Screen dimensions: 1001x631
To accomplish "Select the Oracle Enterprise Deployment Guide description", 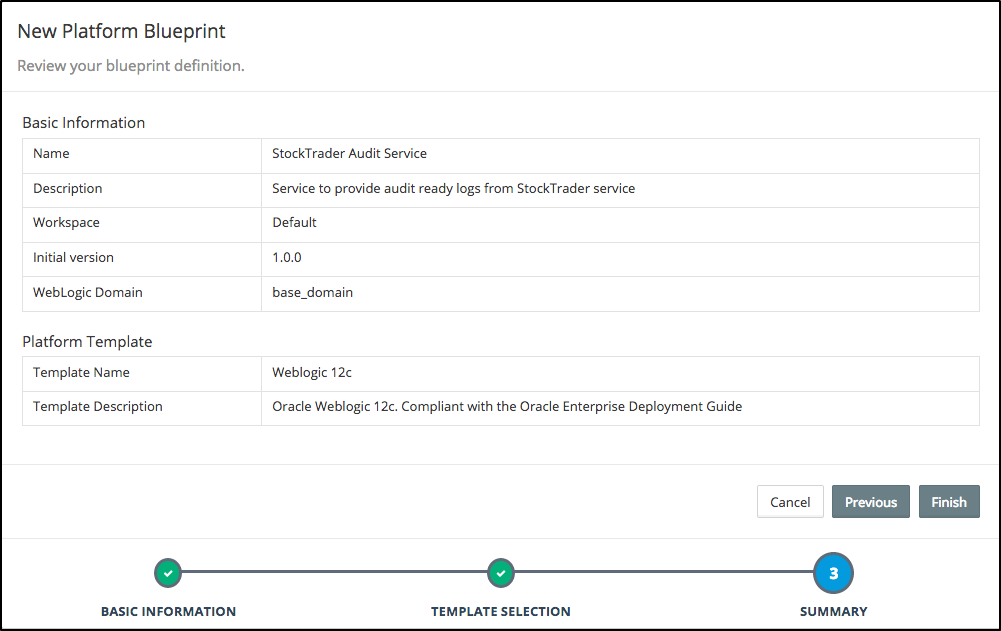I will 507,407.
